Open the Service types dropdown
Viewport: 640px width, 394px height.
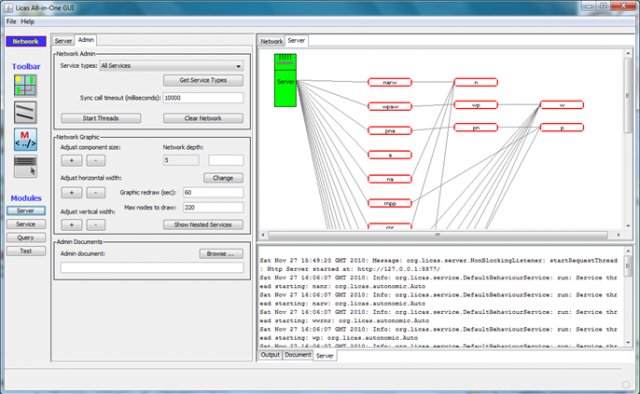[x=171, y=66]
